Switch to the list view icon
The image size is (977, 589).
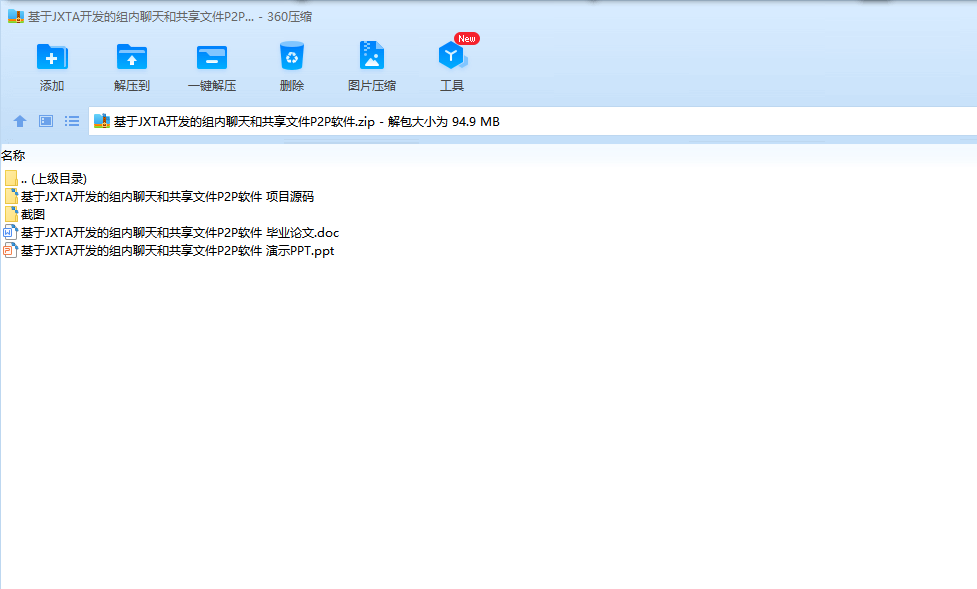pos(72,121)
